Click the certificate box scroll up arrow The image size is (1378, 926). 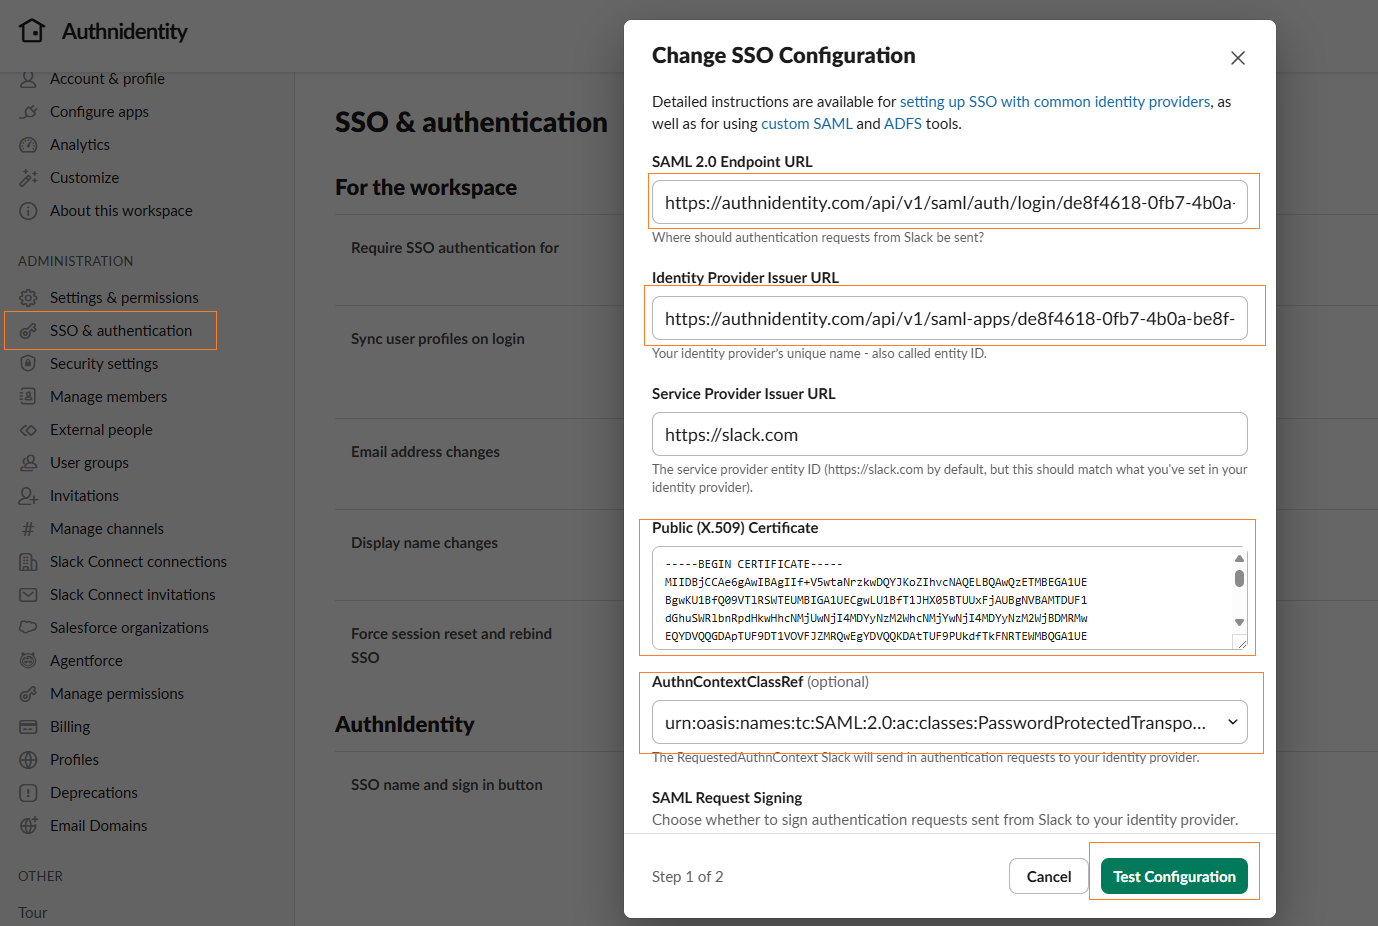click(1239, 558)
